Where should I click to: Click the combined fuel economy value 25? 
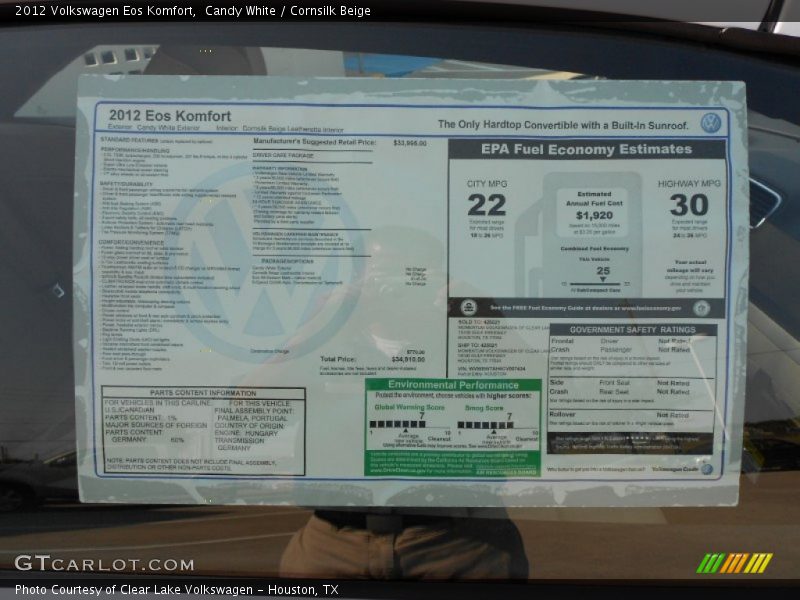[x=603, y=271]
